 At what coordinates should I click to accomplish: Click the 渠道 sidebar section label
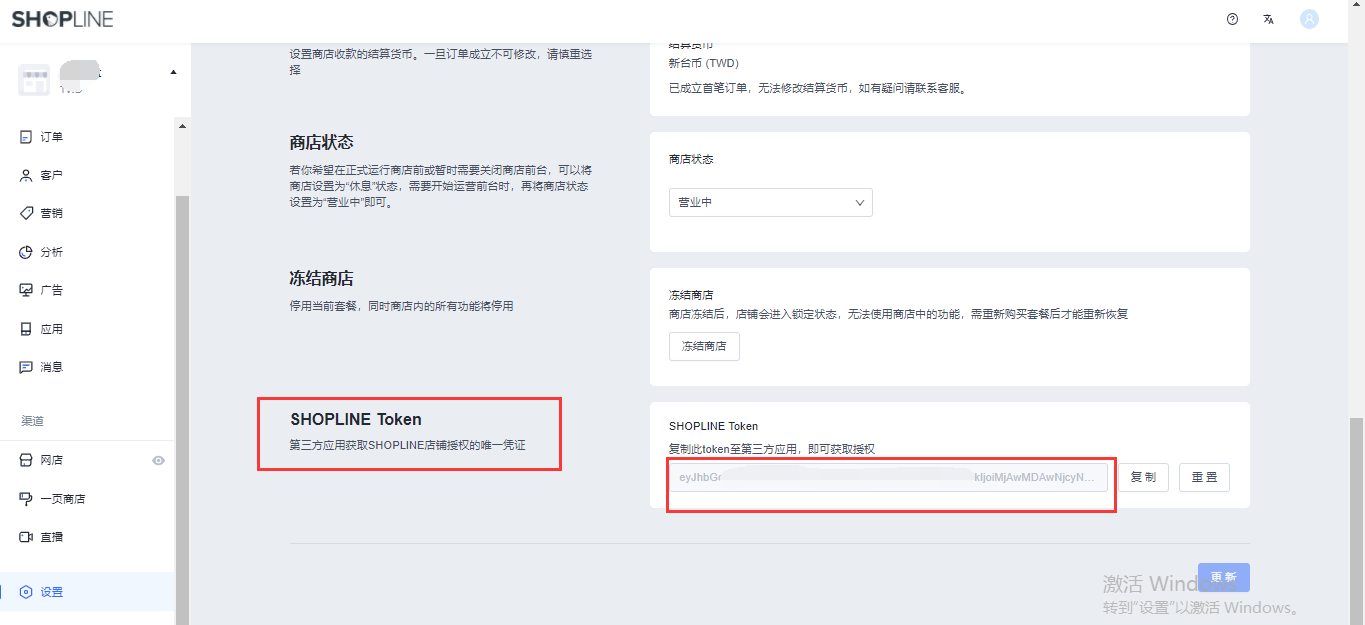tap(33, 421)
